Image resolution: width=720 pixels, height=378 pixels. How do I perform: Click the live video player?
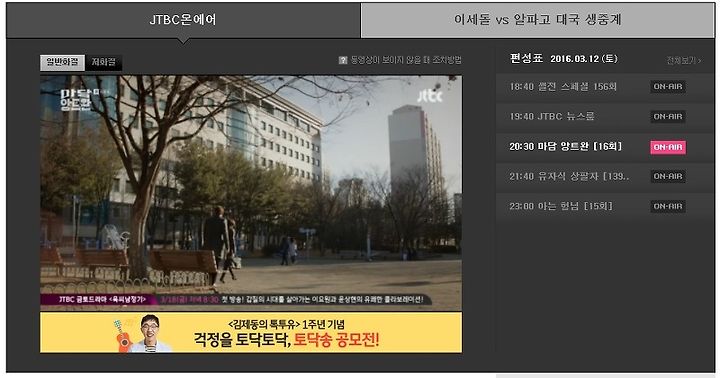tap(251, 193)
